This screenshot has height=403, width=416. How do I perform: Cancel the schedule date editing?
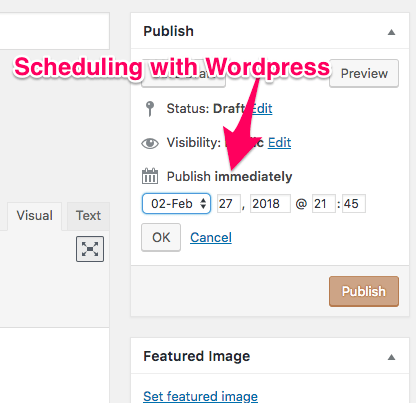coord(211,238)
